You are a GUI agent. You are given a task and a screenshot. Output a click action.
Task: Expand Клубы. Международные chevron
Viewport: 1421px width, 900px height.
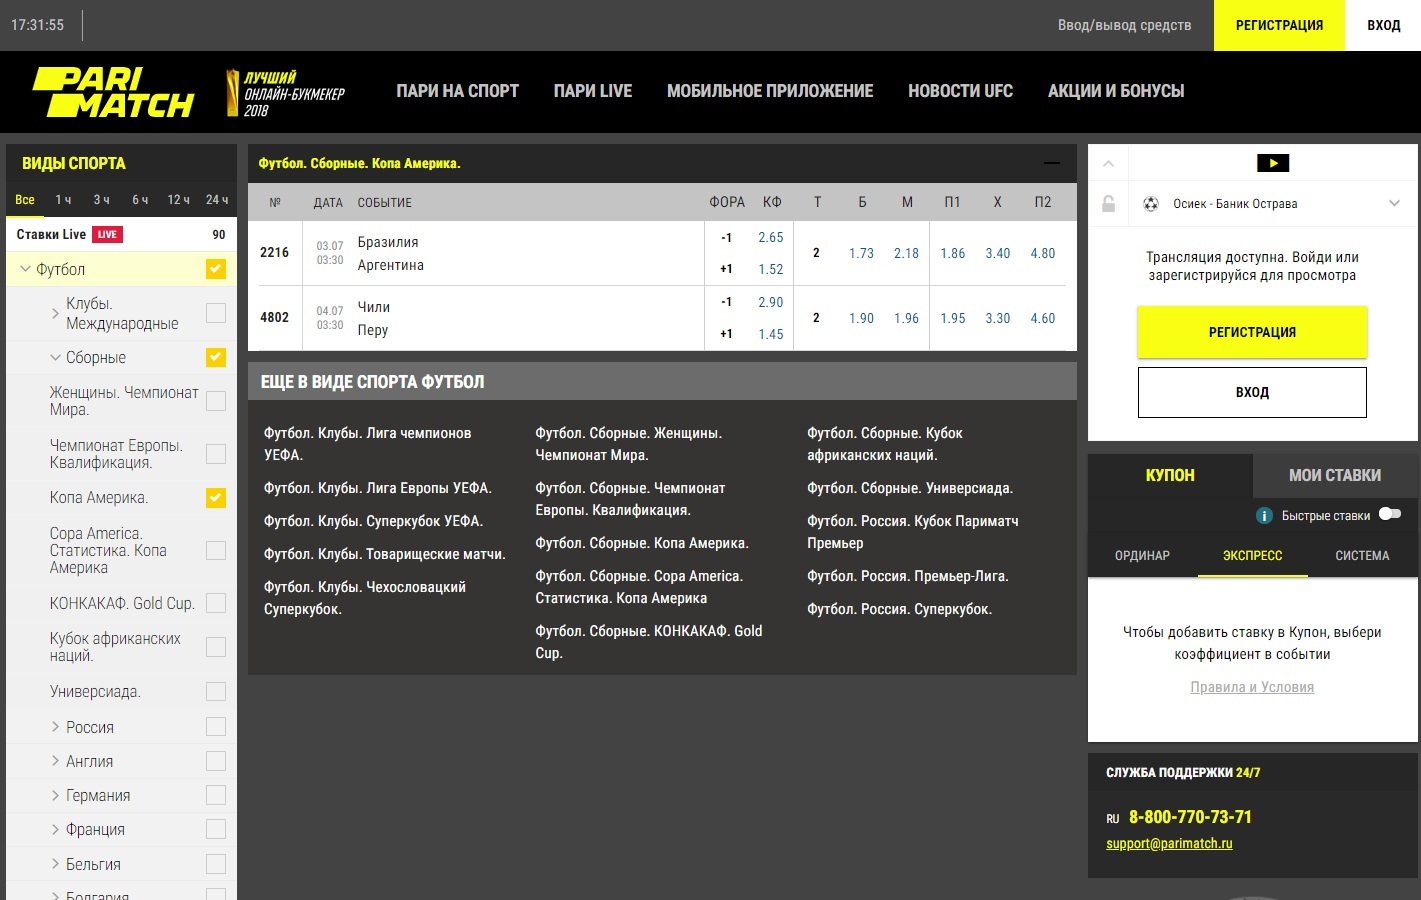pos(55,313)
